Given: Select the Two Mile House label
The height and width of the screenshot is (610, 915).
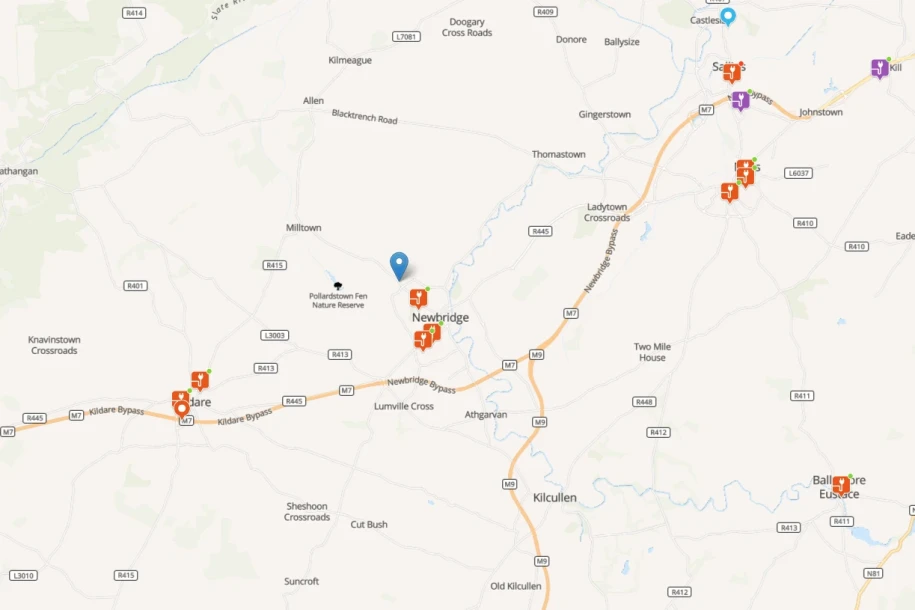Looking at the screenshot, I should click(652, 352).
